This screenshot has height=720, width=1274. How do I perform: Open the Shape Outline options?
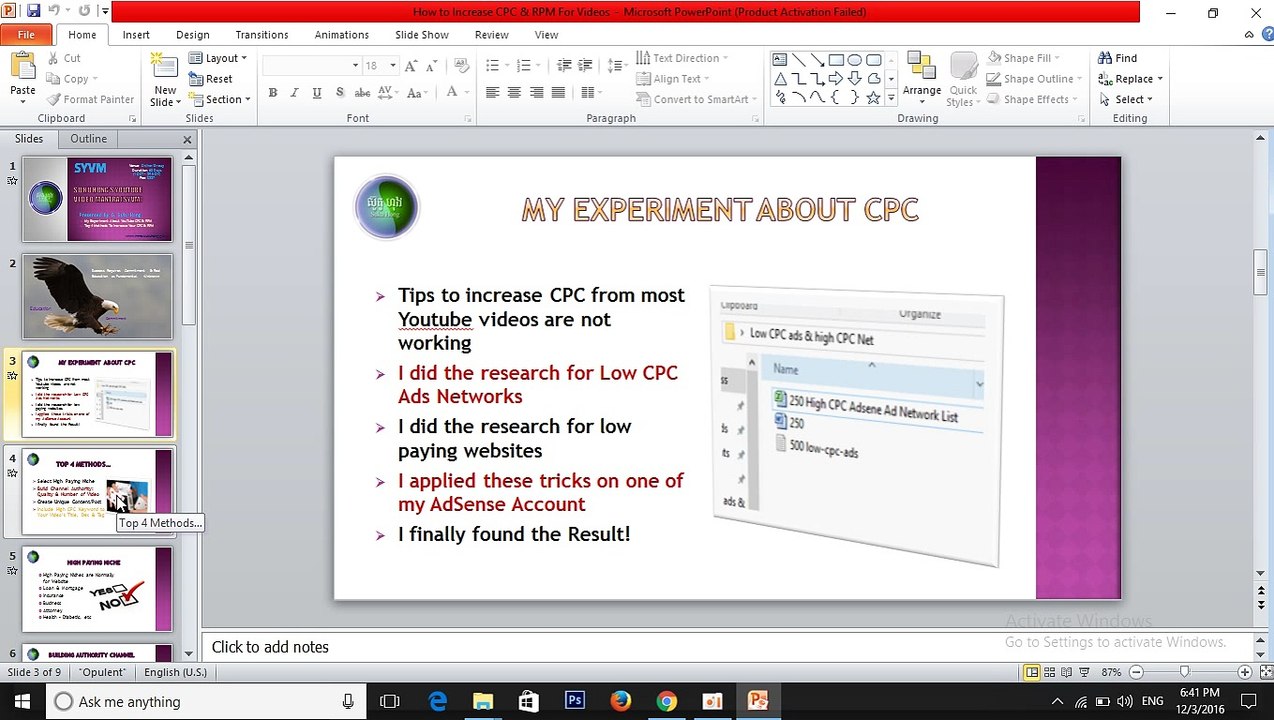[x=1034, y=79]
